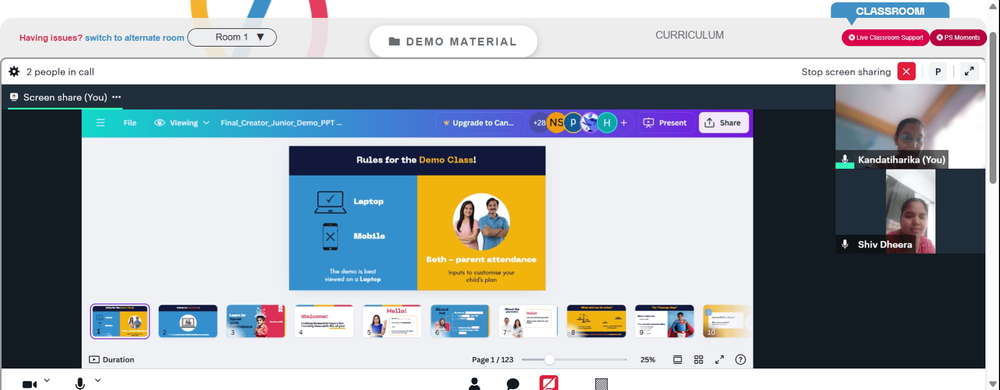Screen dimensions: 1000x390
Task: Click the PS Moments button
Action: pos(958,38)
